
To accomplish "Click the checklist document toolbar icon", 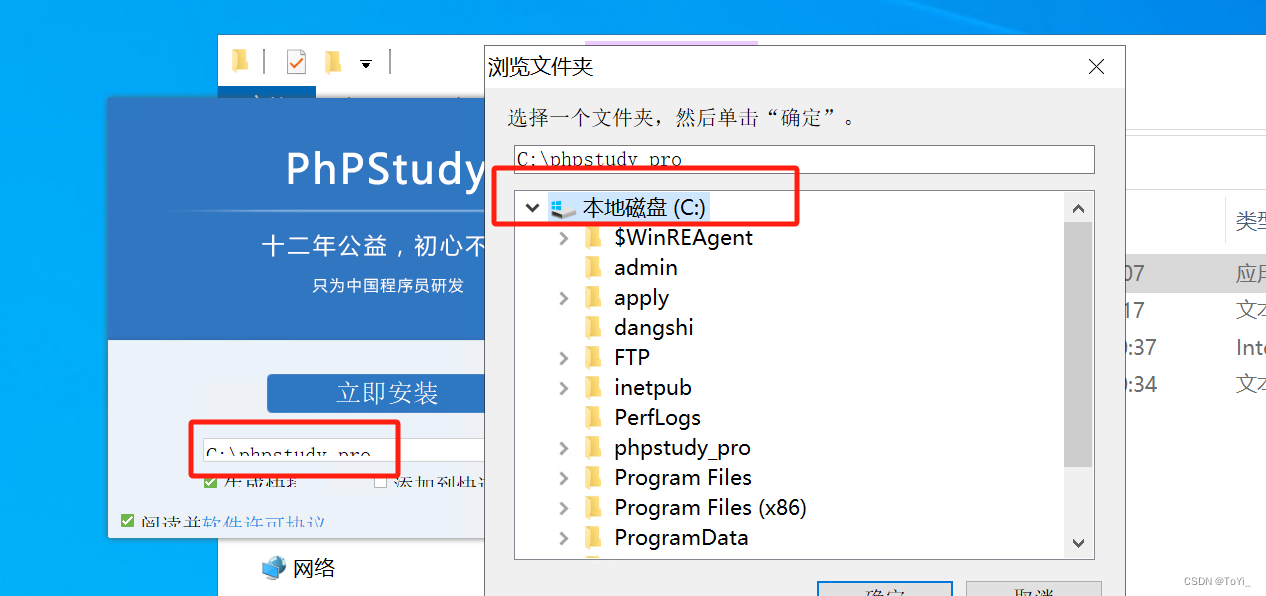I will [x=296, y=61].
